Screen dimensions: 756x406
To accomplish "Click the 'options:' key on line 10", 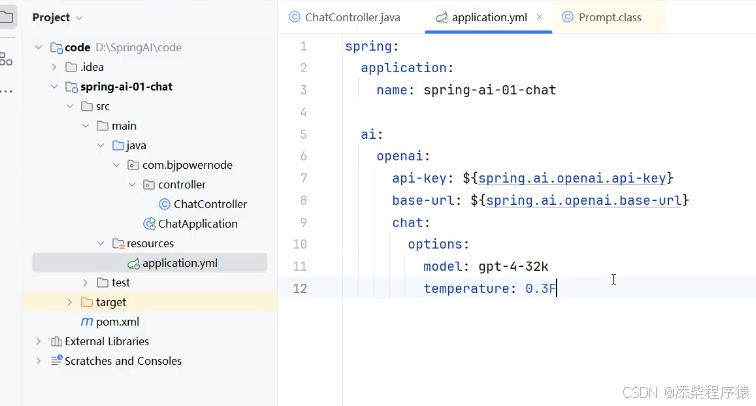I will 438,244.
